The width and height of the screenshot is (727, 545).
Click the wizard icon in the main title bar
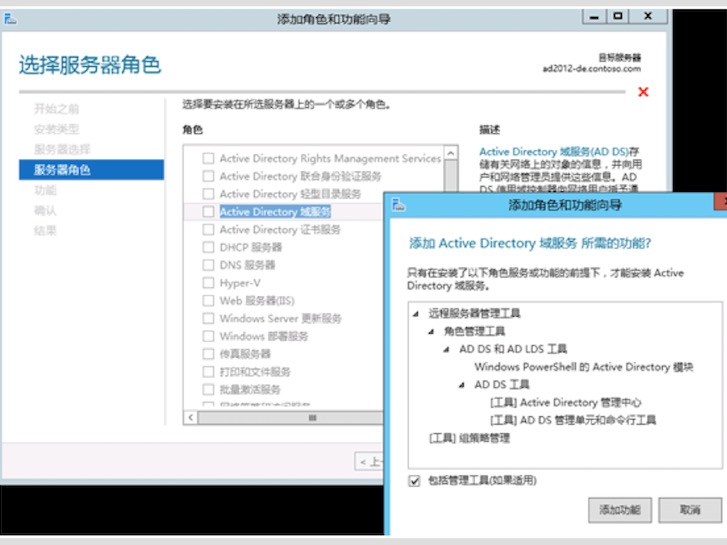10,19
